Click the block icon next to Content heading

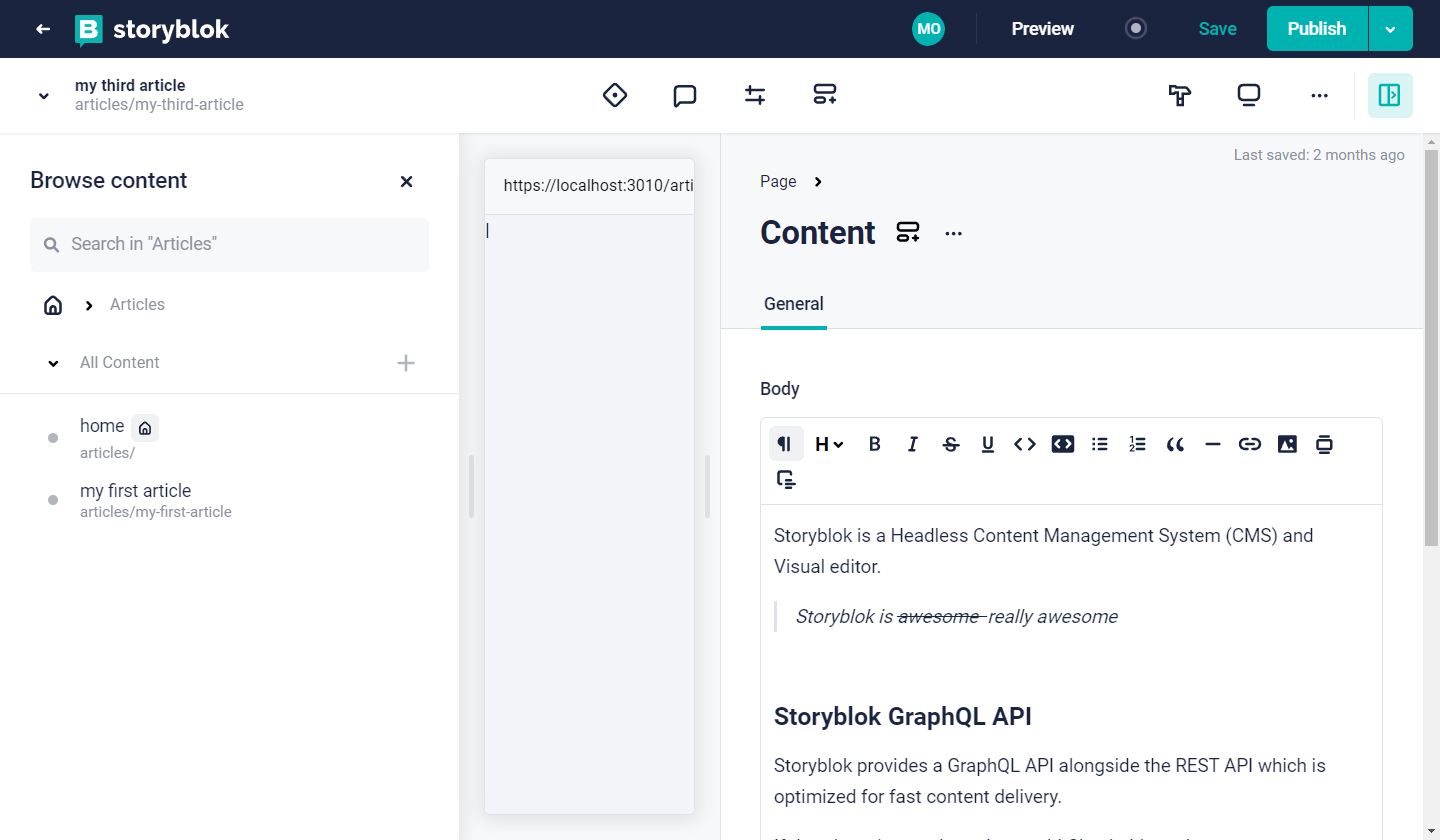(x=908, y=233)
